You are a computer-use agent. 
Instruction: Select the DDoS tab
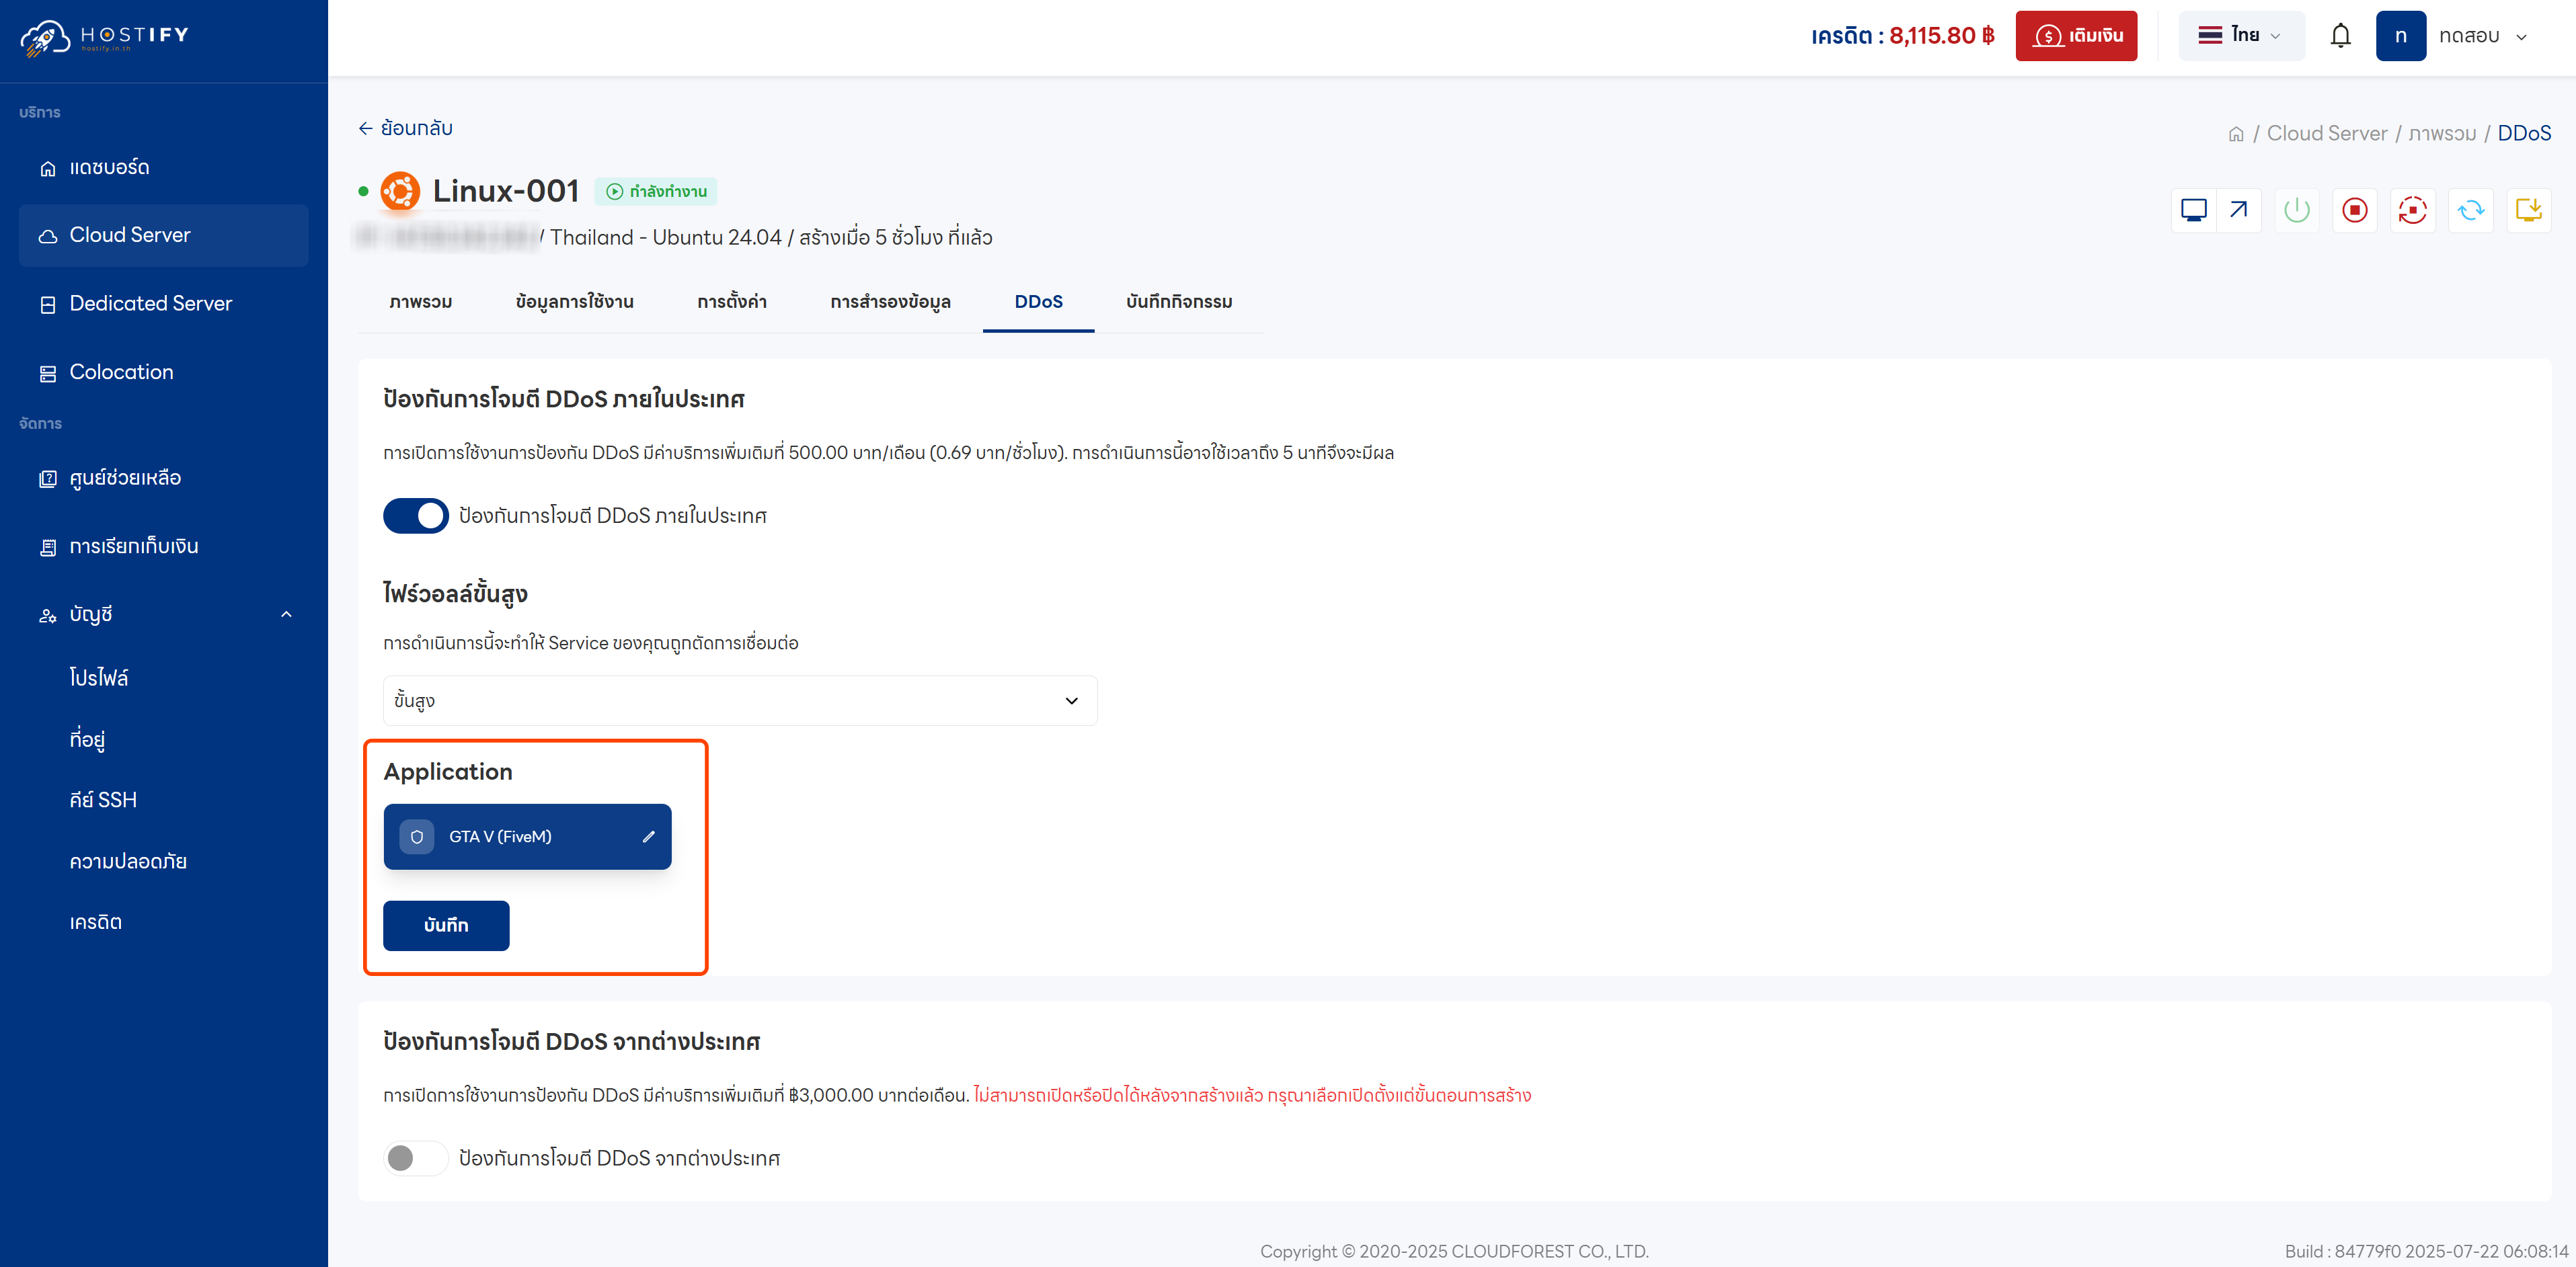1038,301
